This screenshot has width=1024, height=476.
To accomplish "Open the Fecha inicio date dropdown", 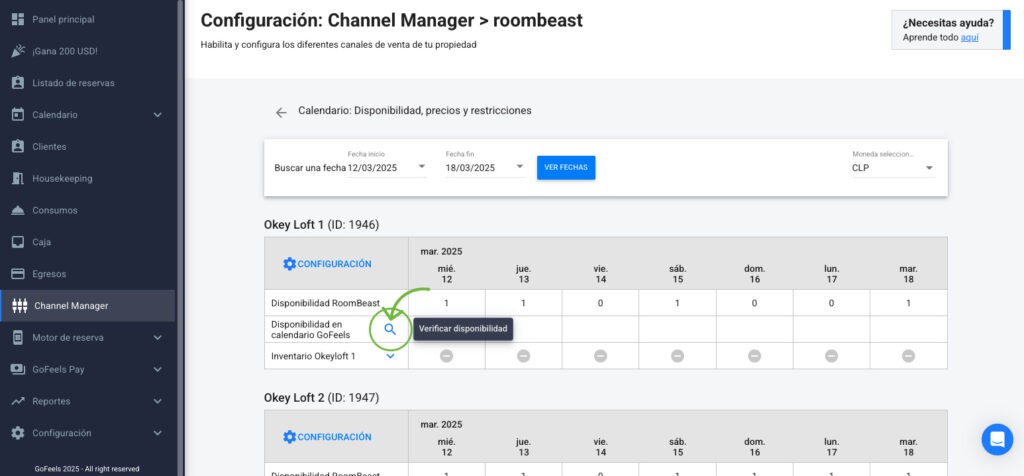I will tap(422, 167).
